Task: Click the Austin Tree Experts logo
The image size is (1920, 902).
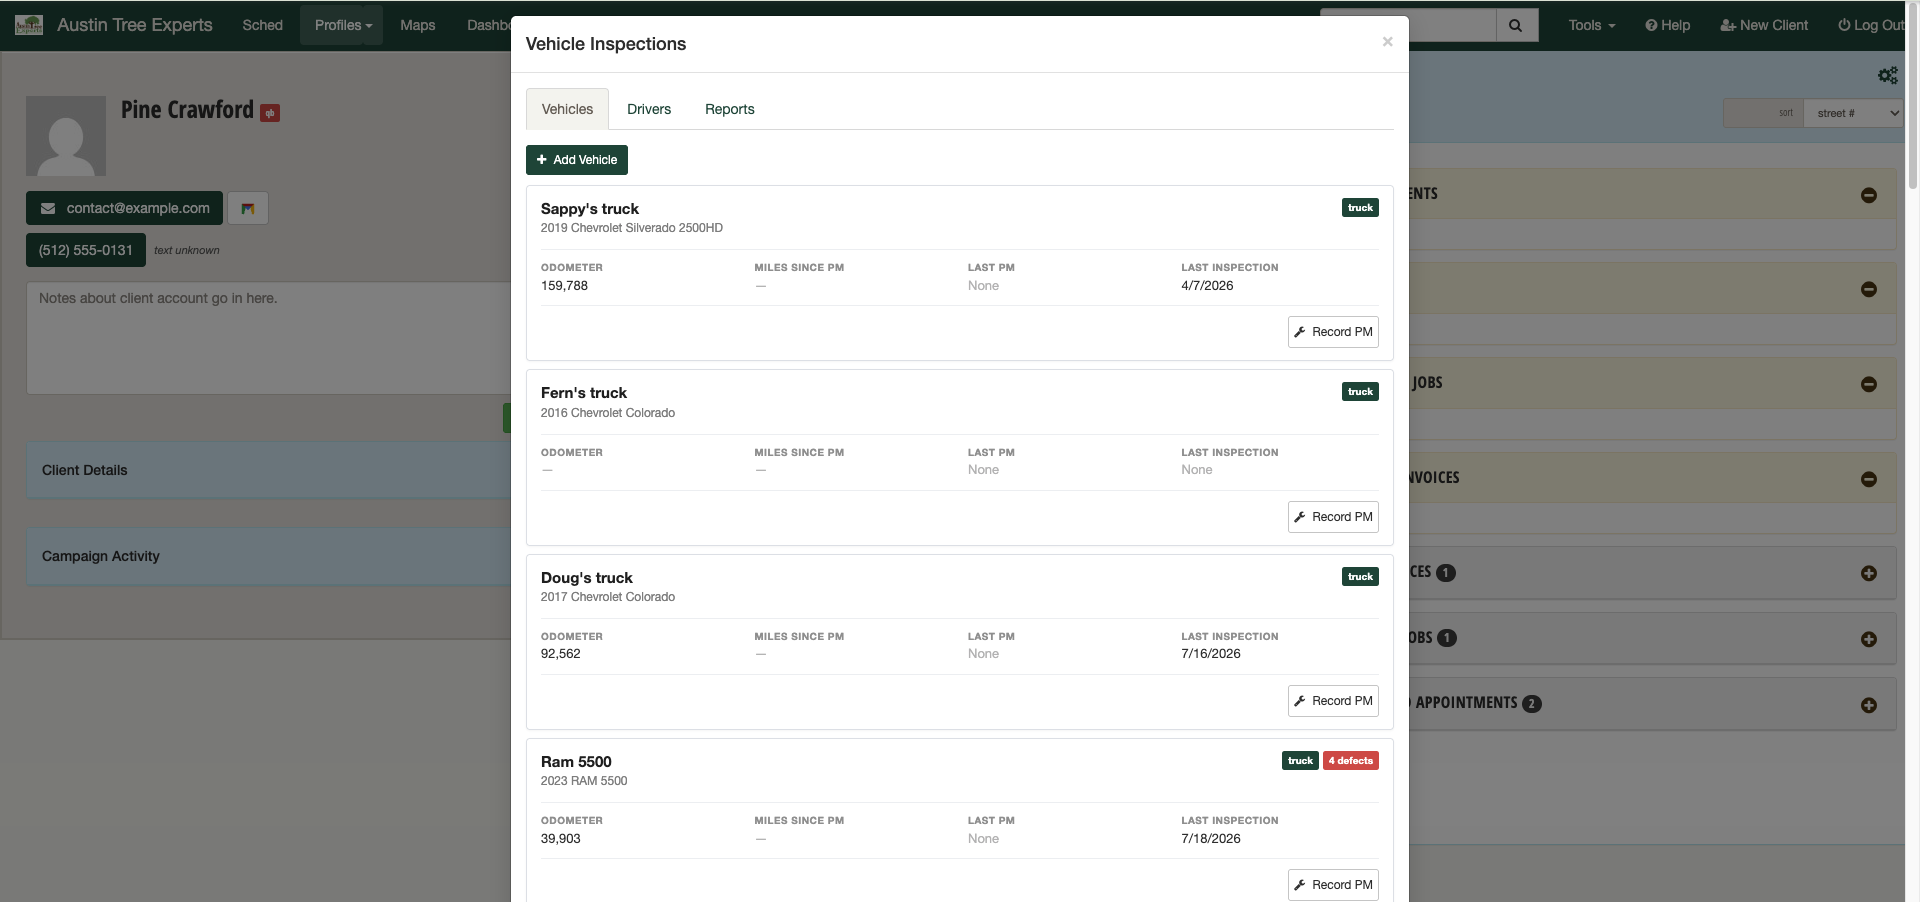Action: [29, 25]
